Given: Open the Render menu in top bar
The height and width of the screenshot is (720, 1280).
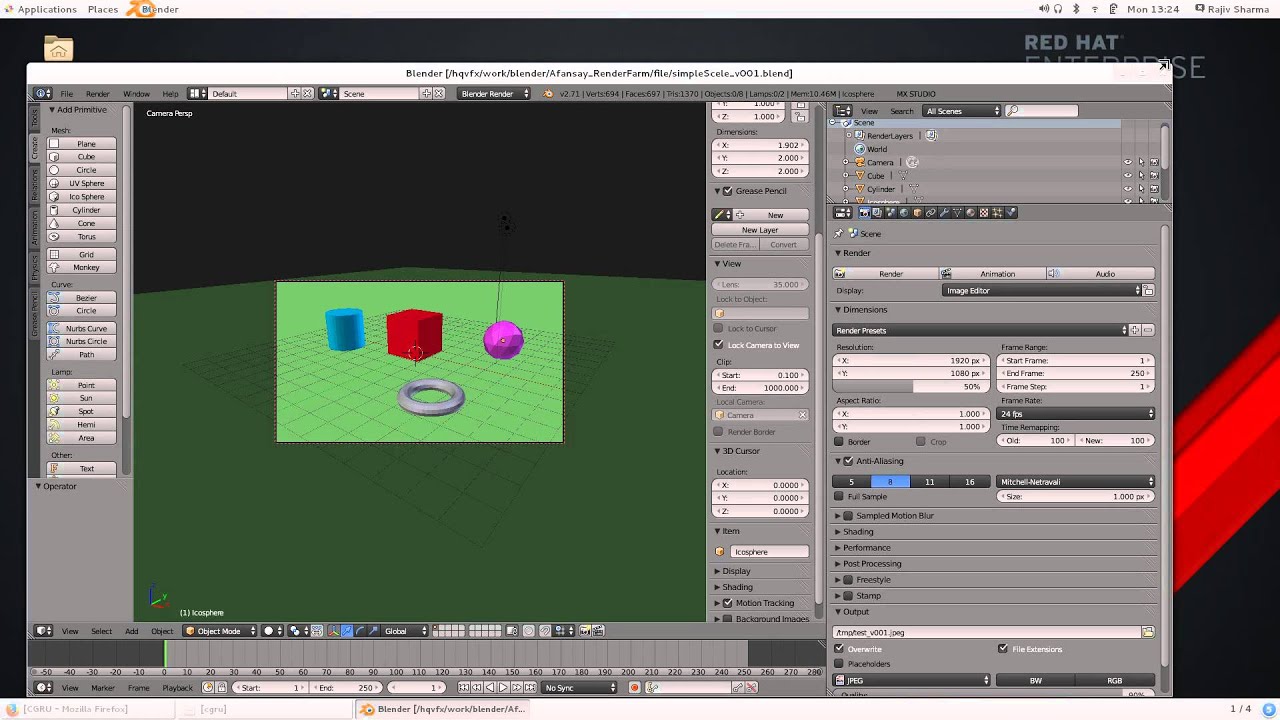Looking at the screenshot, I should [x=97, y=93].
